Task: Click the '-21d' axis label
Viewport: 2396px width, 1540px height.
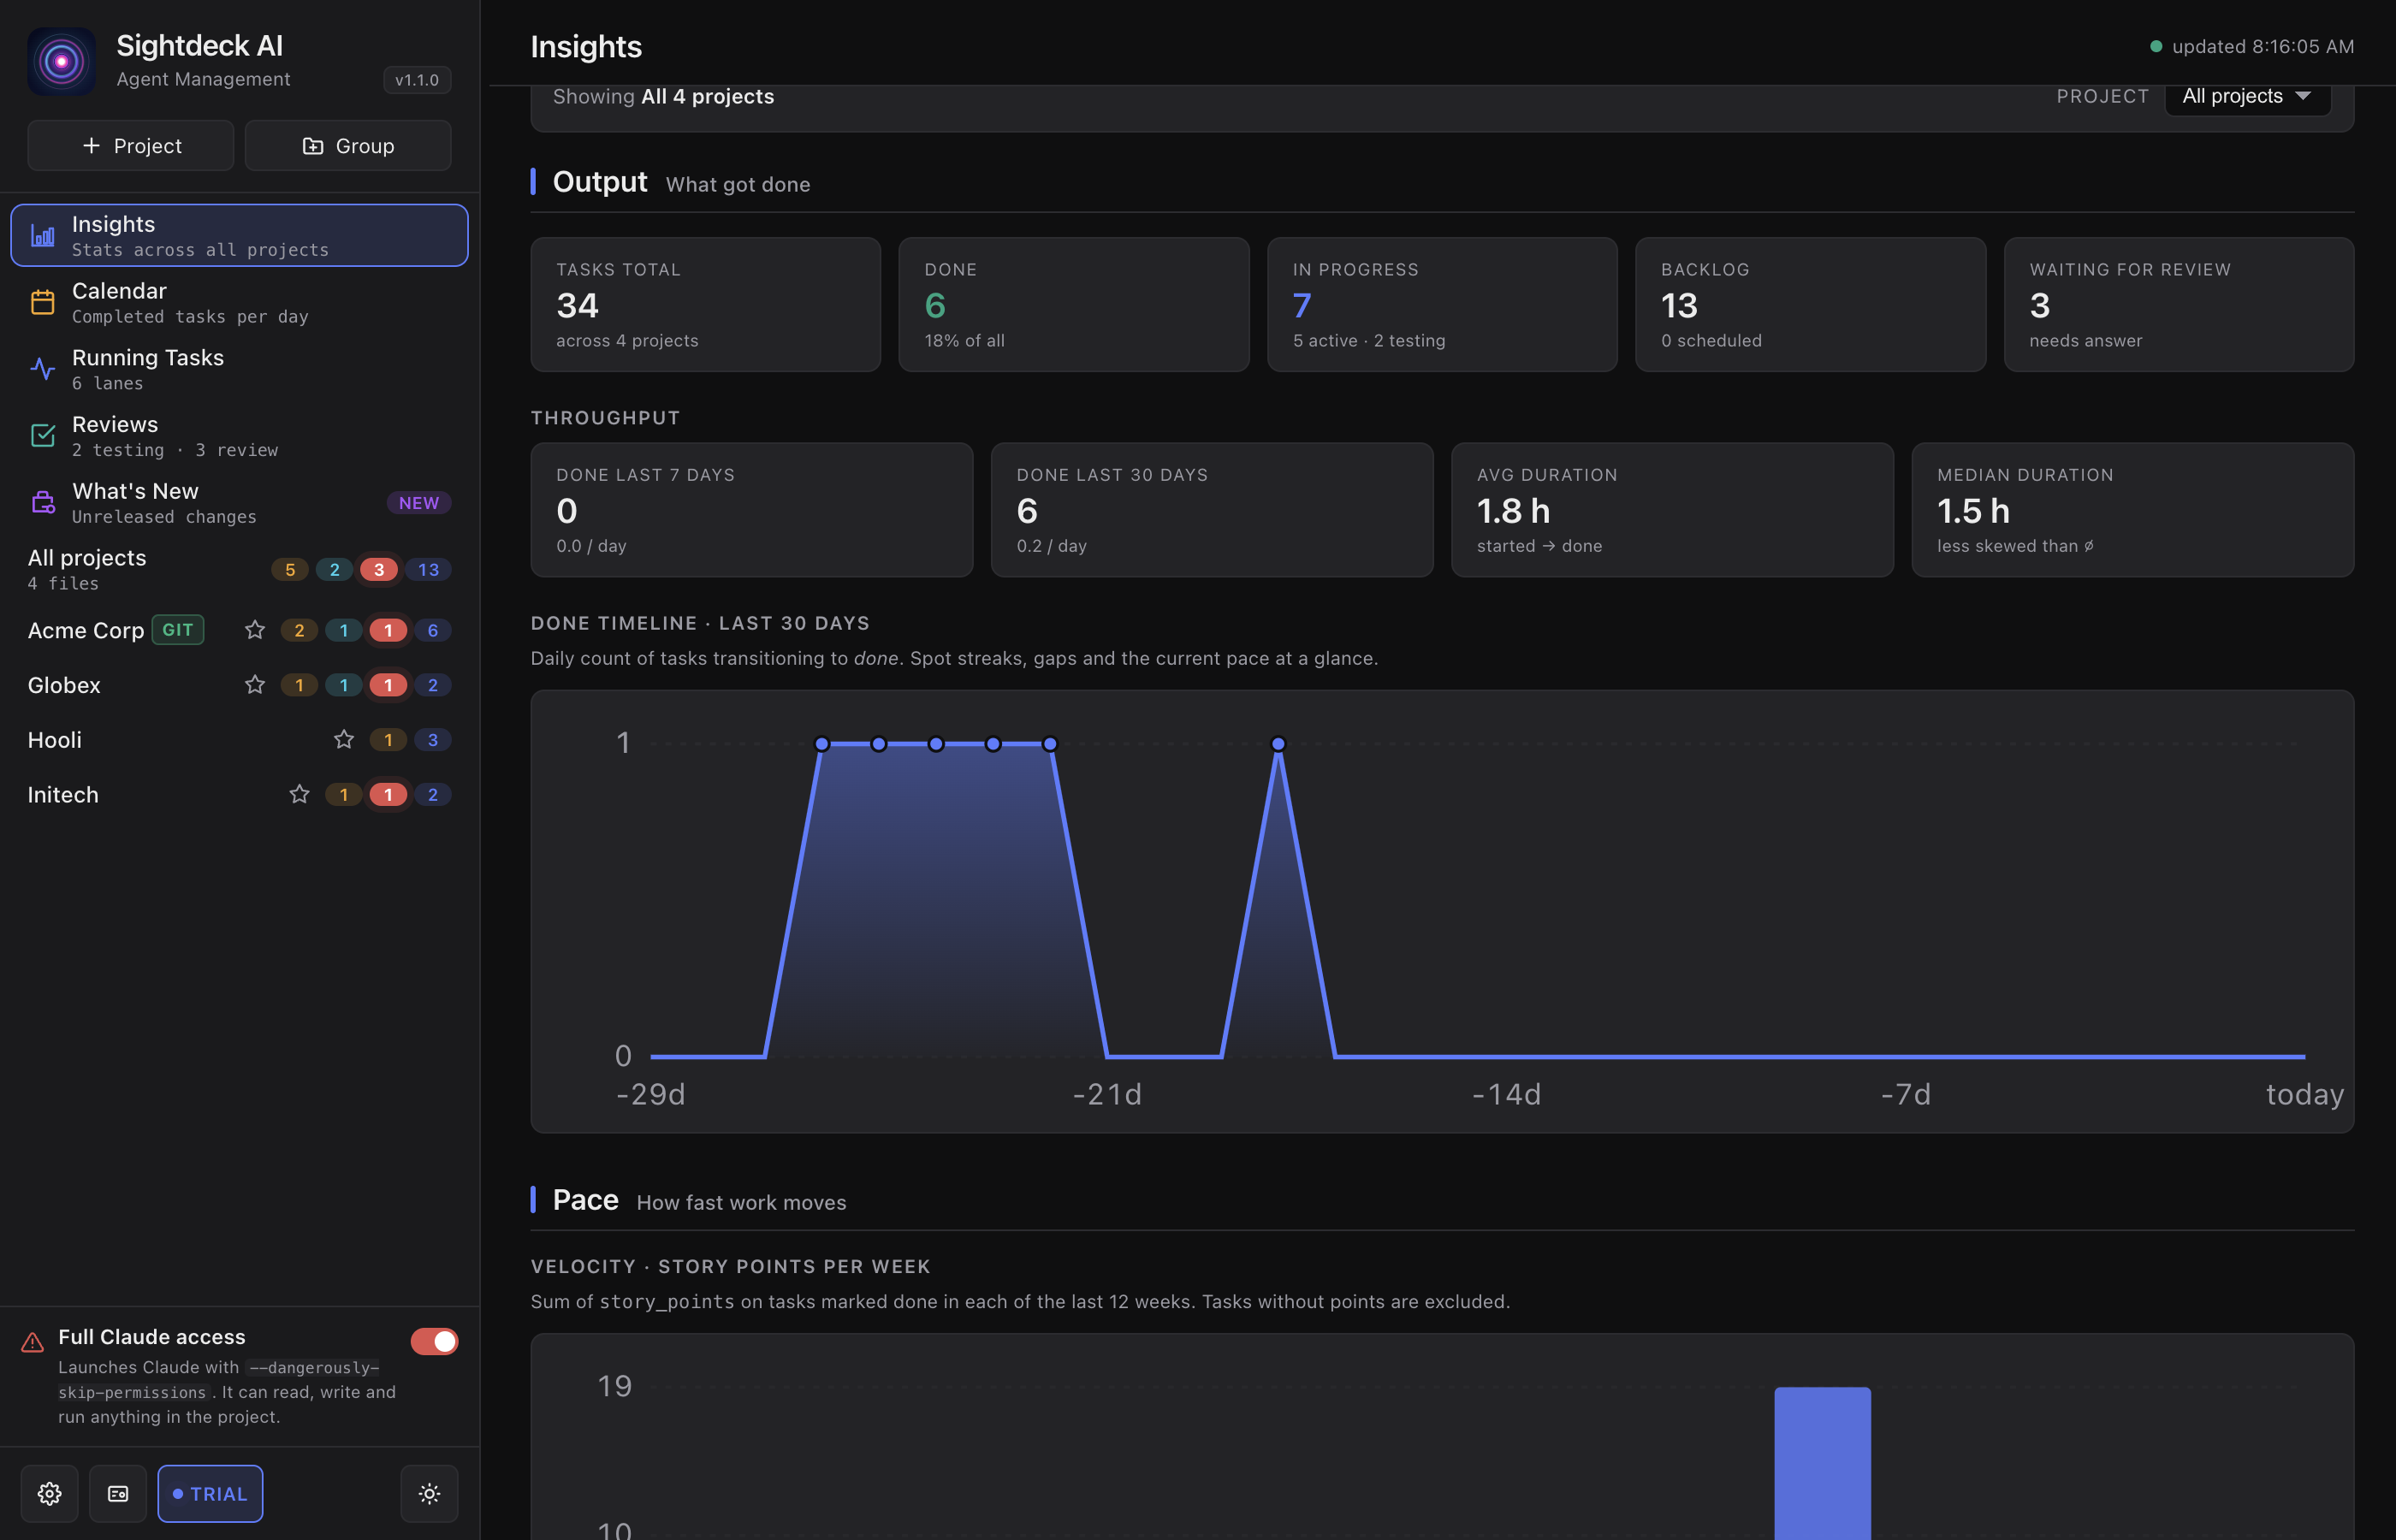Action: 1107,1095
